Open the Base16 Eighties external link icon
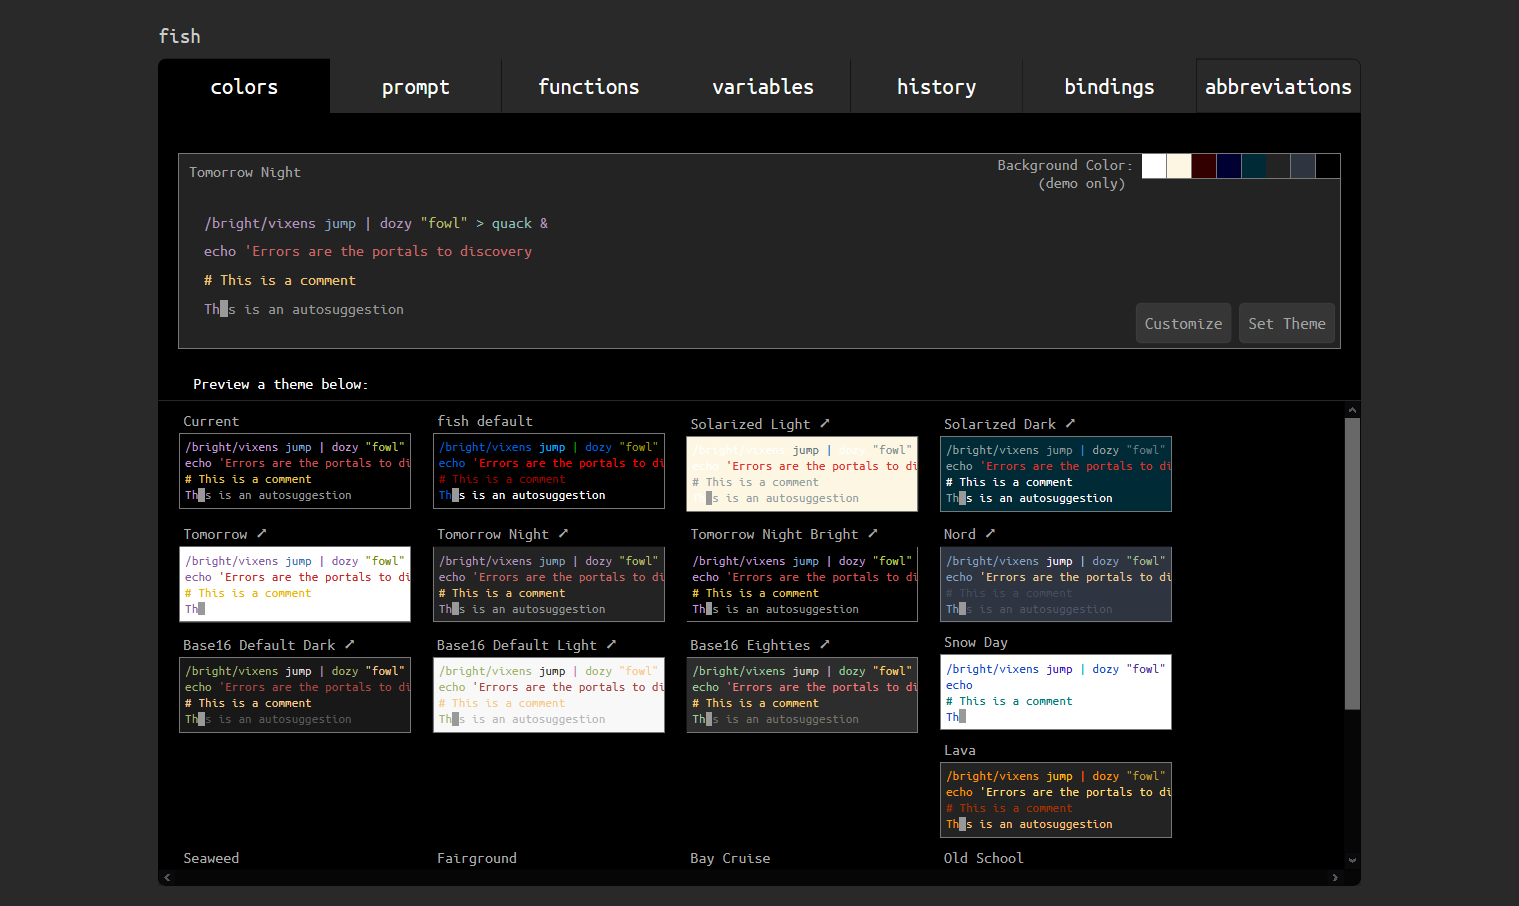The height and width of the screenshot is (906, 1519). tap(825, 644)
